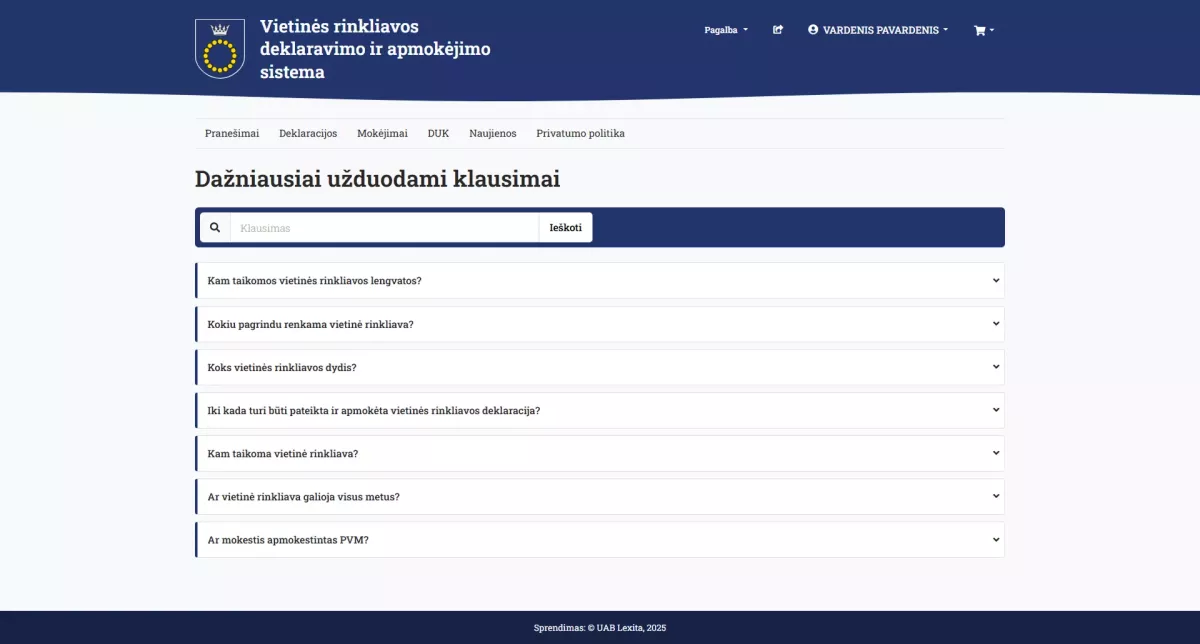Expand "Koks vietinės rinkliavos dydis?"
This screenshot has width=1200, height=644.
600,367
